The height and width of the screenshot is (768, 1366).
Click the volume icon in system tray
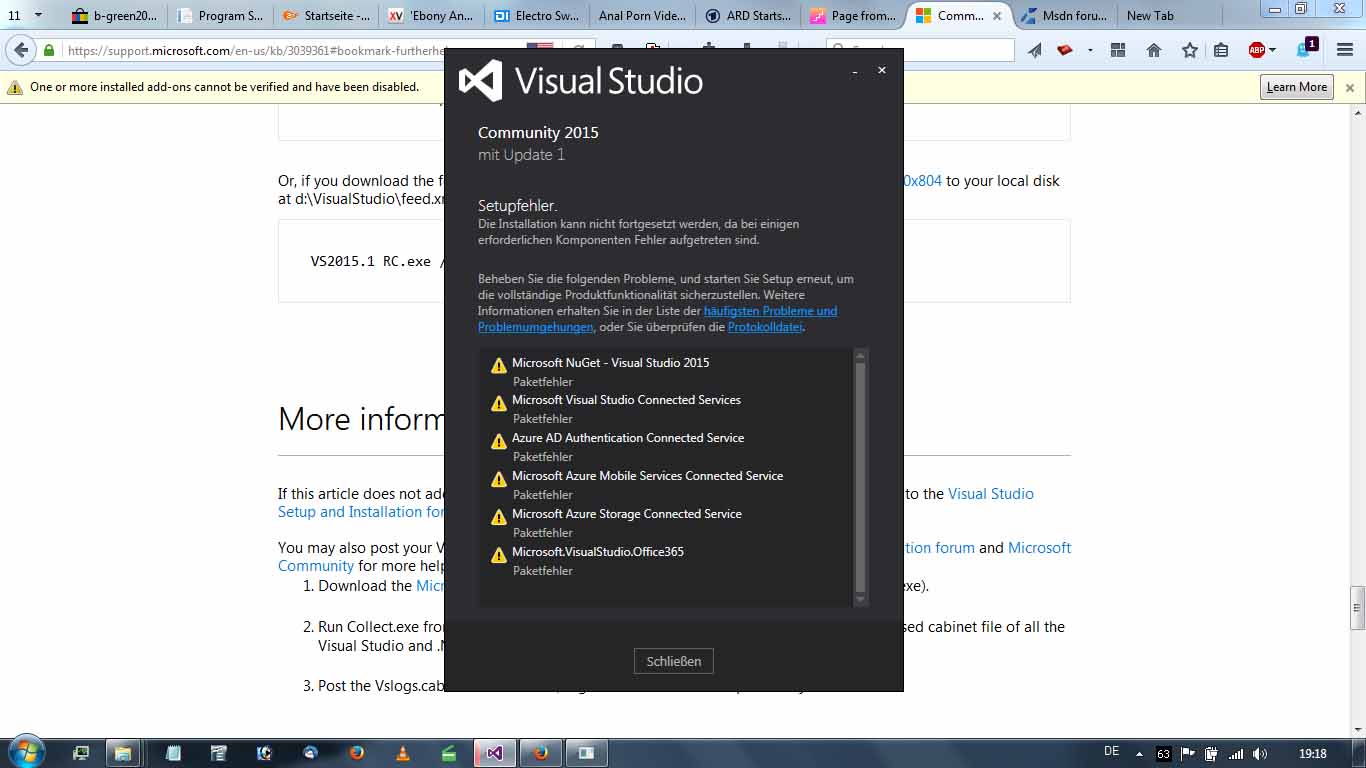(x=1260, y=754)
